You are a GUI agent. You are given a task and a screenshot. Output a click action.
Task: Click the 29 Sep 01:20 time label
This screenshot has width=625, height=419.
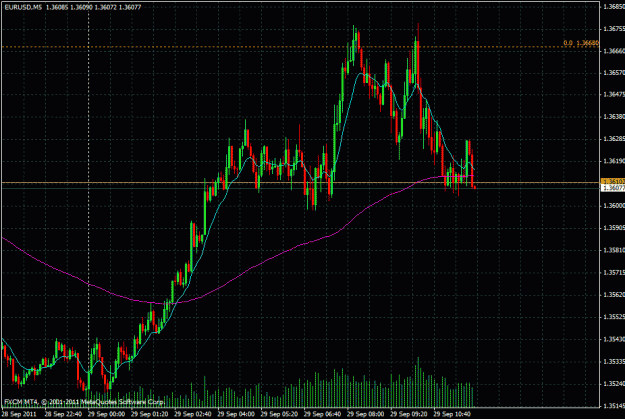[x=149, y=414]
